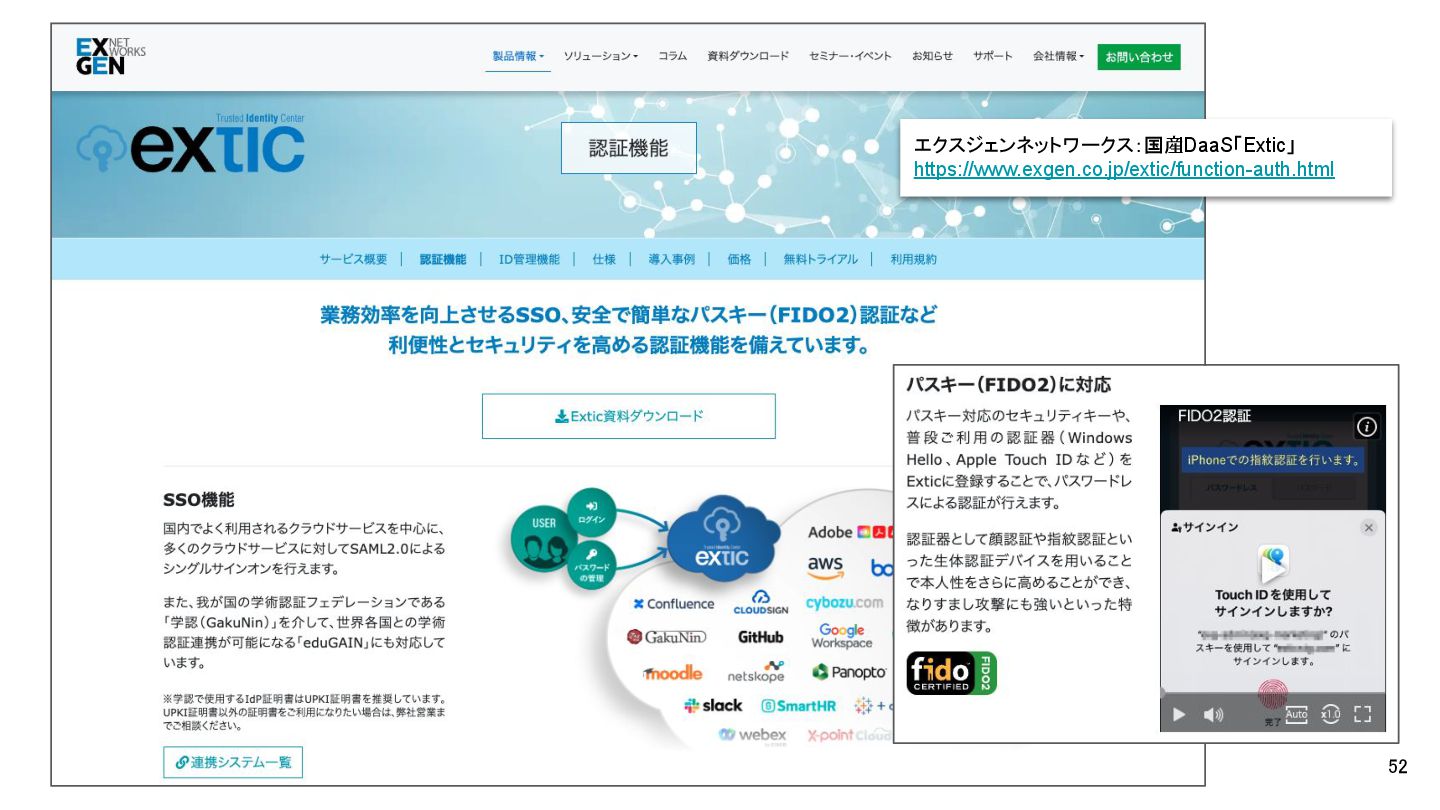The image size is (1440, 810).
Task: Open the ソリューション dropdown menu
Action: 600,56
